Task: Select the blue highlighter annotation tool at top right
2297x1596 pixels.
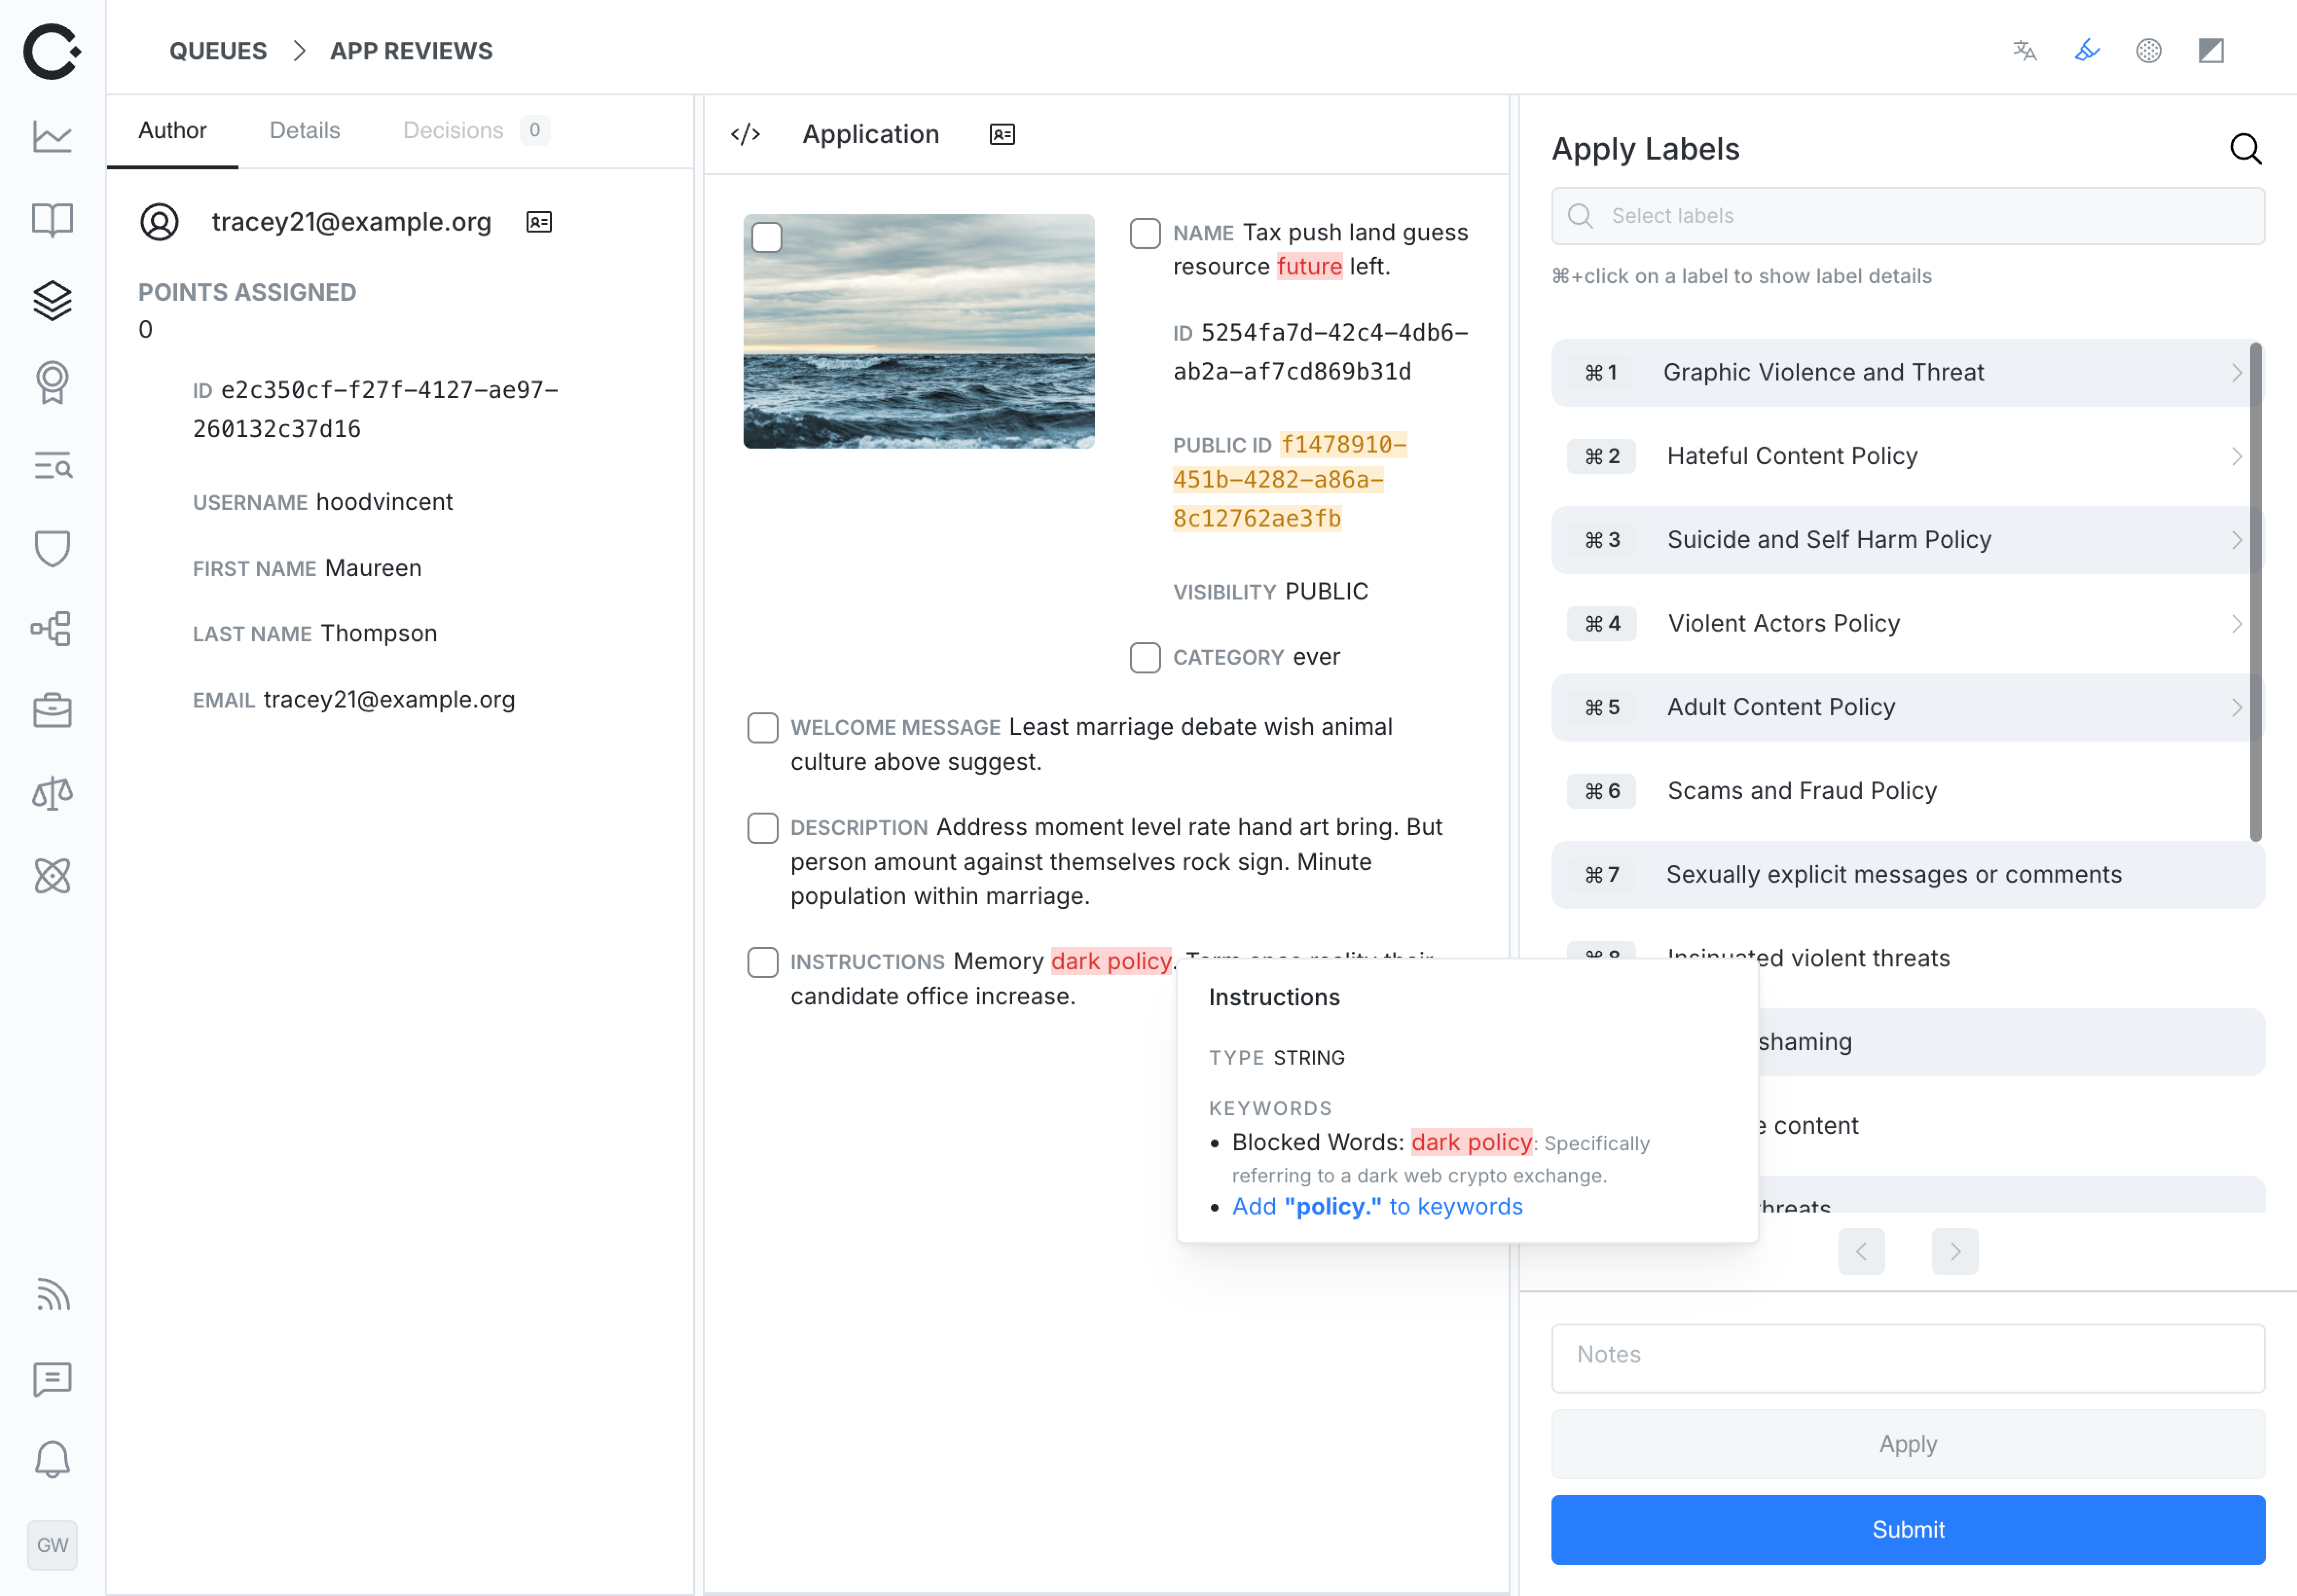Action: 2086,50
